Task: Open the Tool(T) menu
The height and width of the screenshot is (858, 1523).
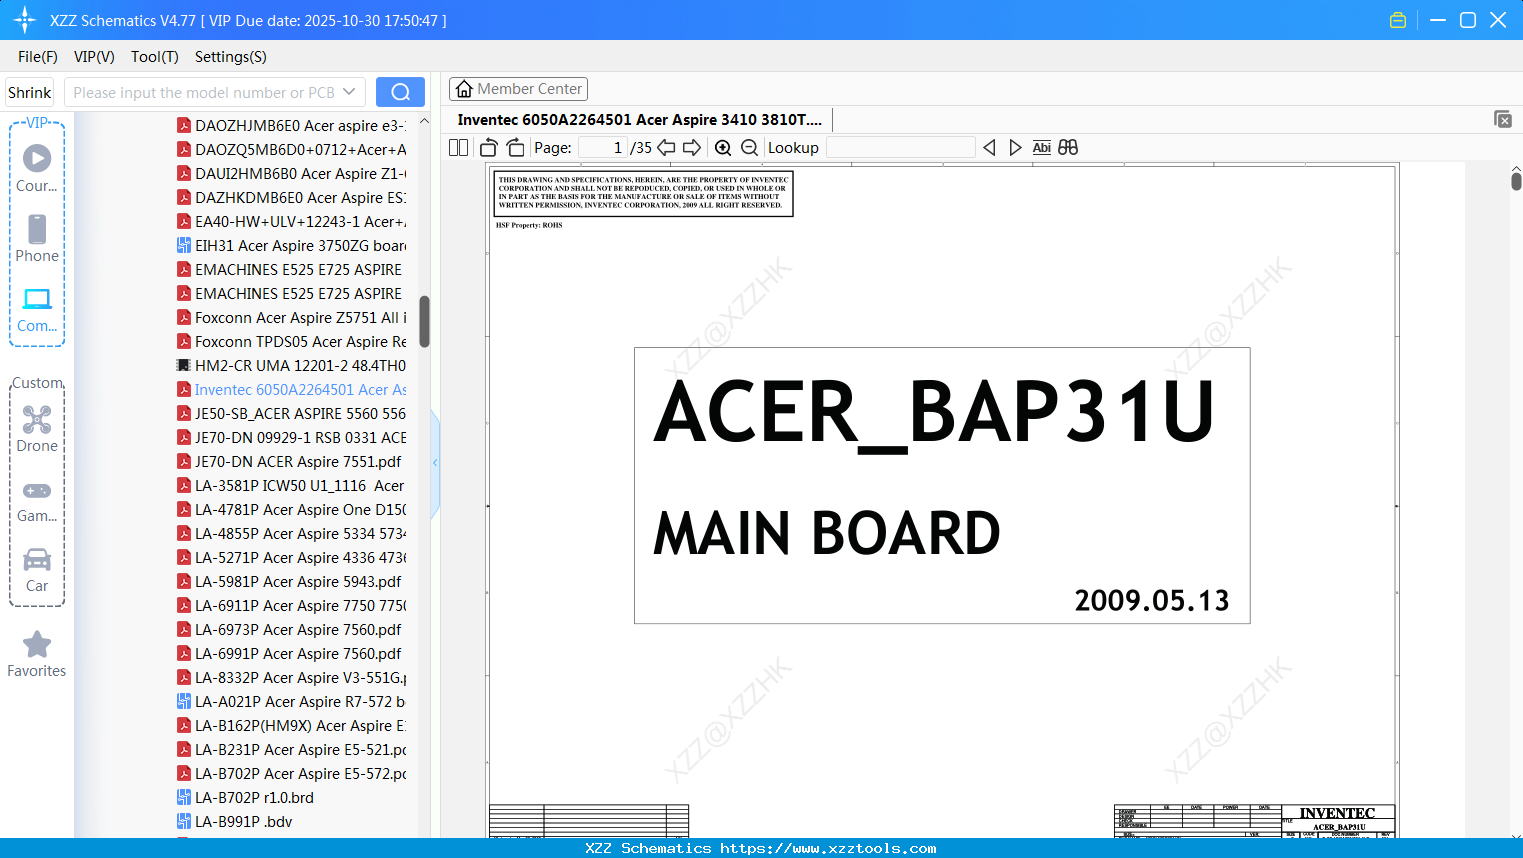Action: [155, 57]
